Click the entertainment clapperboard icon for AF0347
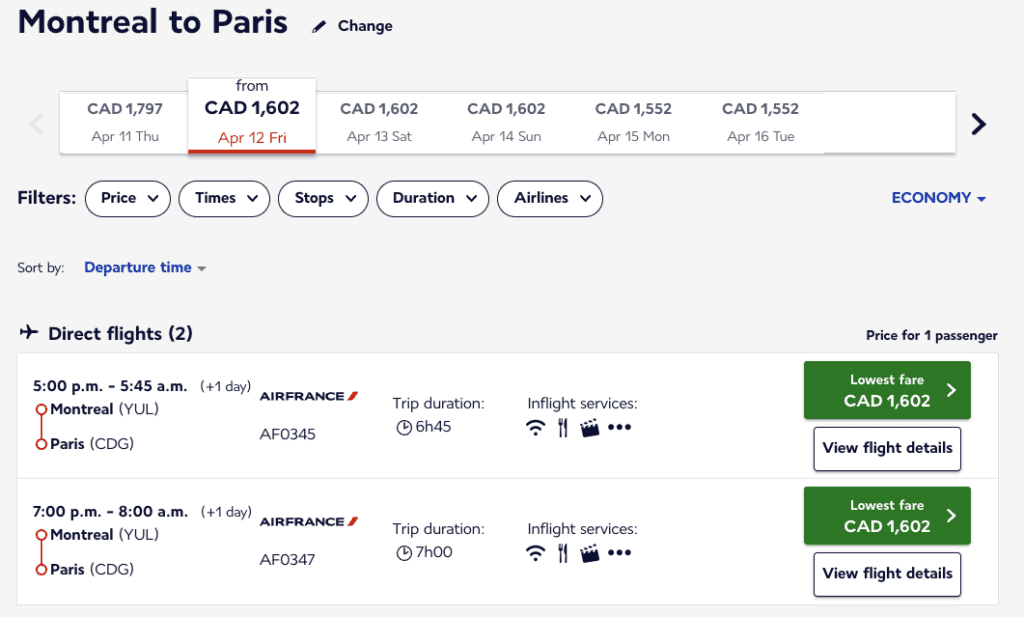 (589, 552)
